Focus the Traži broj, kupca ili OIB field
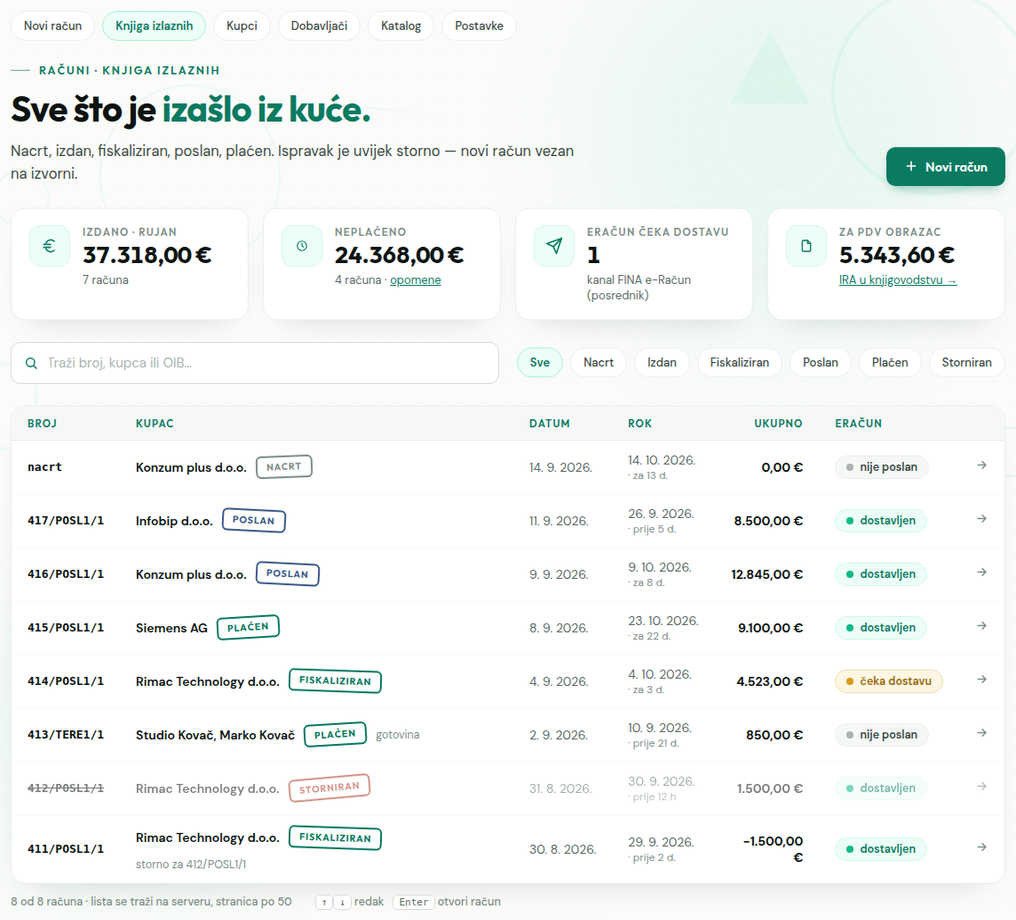 pos(255,363)
